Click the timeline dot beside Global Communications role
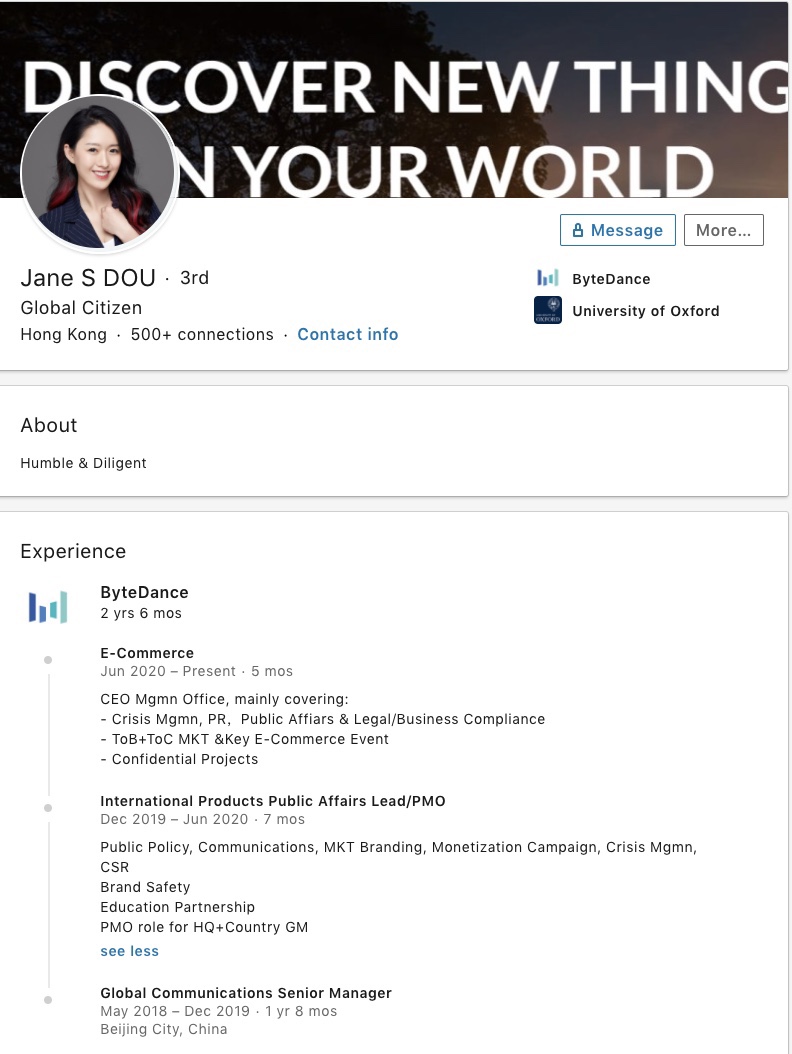 tap(48, 999)
